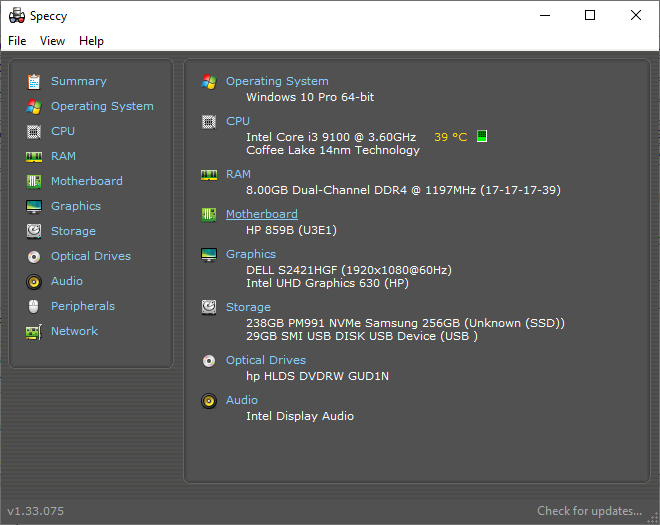The height and width of the screenshot is (525, 660).
Task: Click Check for updates link
Action: pos(589,511)
